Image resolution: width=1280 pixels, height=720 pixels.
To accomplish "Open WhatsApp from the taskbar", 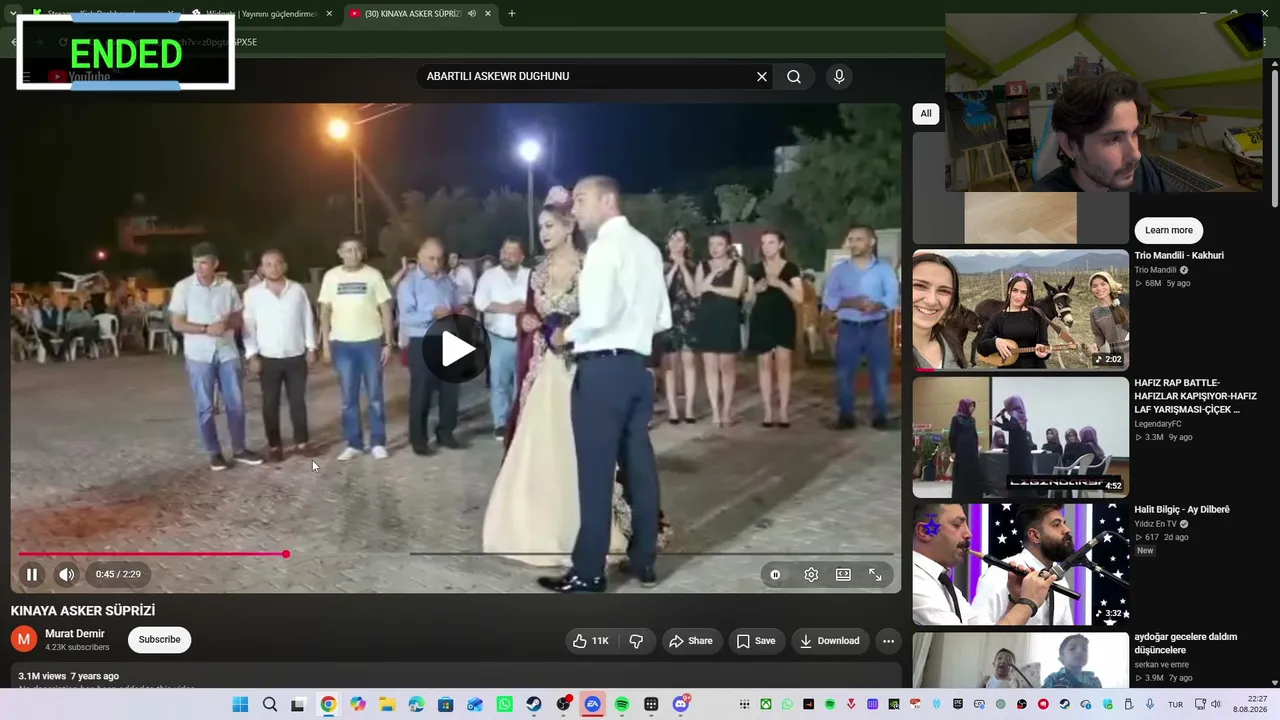I will pyautogui.click(x=505, y=705).
